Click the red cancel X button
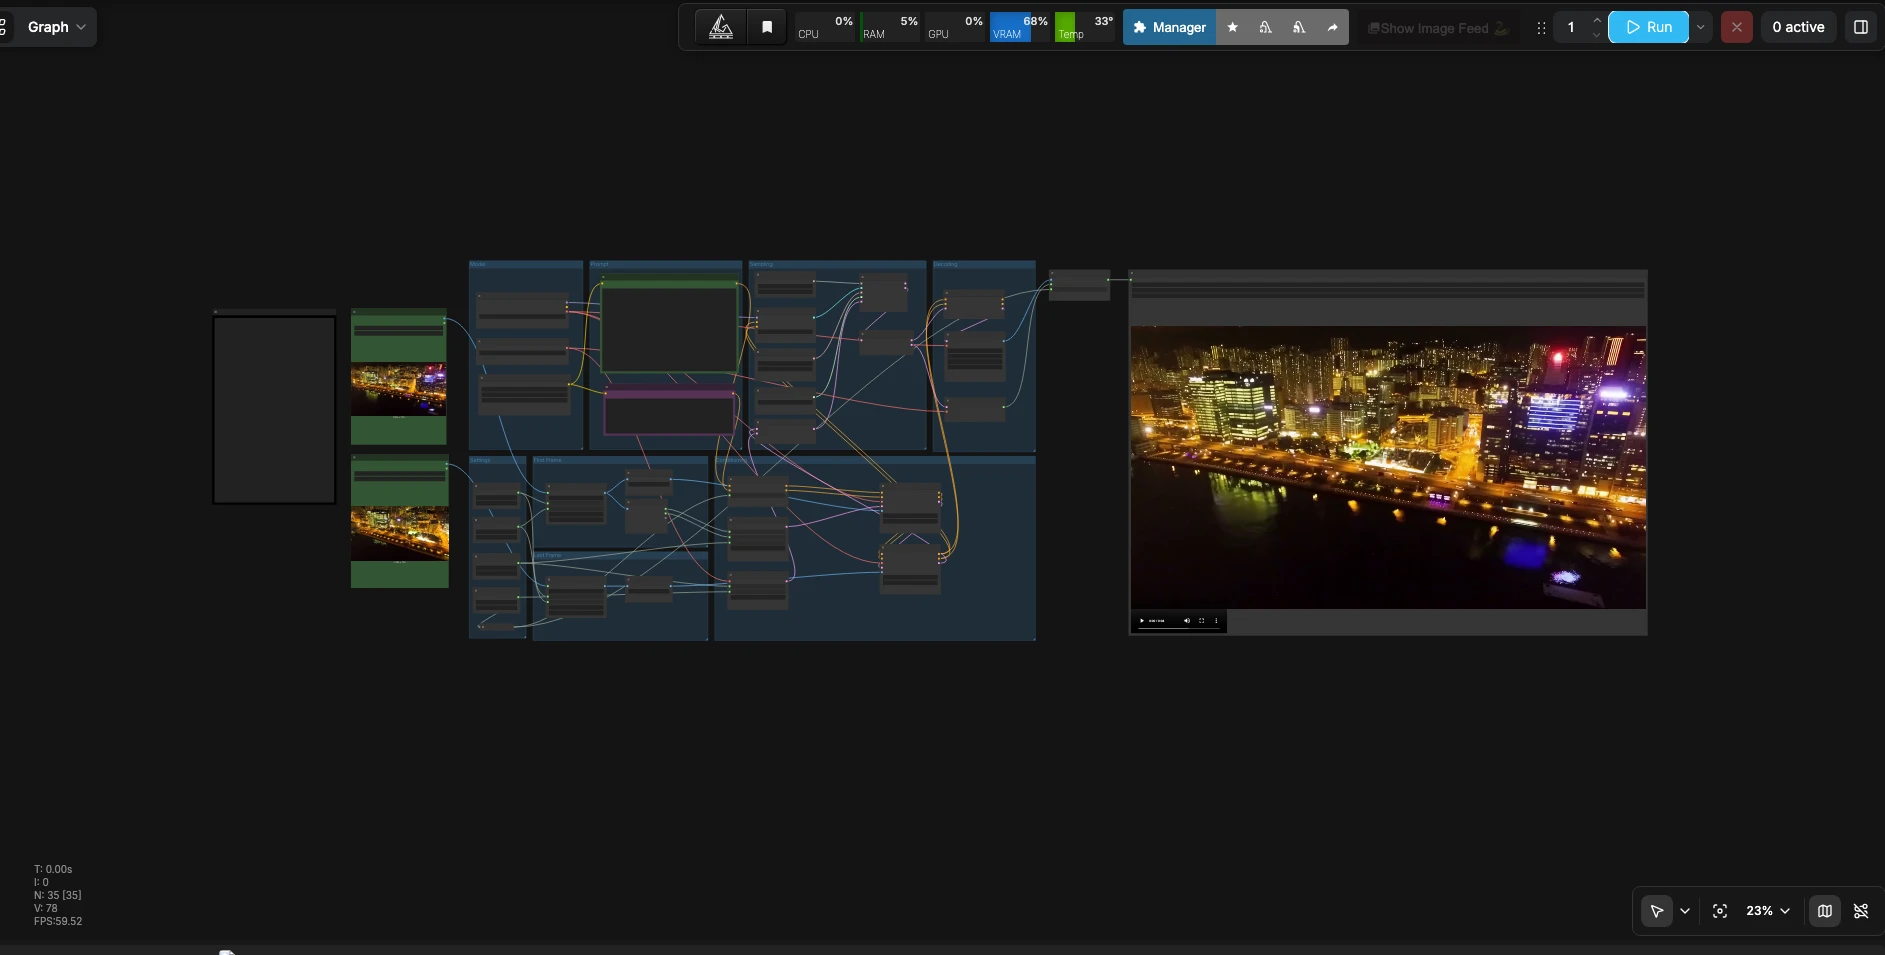The width and height of the screenshot is (1885, 955). (x=1737, y=27)
